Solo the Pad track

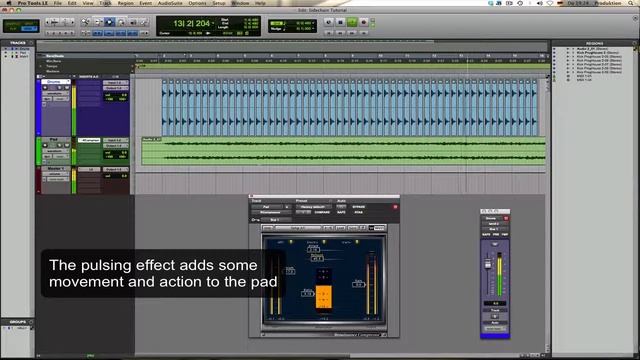pos(60,145)
